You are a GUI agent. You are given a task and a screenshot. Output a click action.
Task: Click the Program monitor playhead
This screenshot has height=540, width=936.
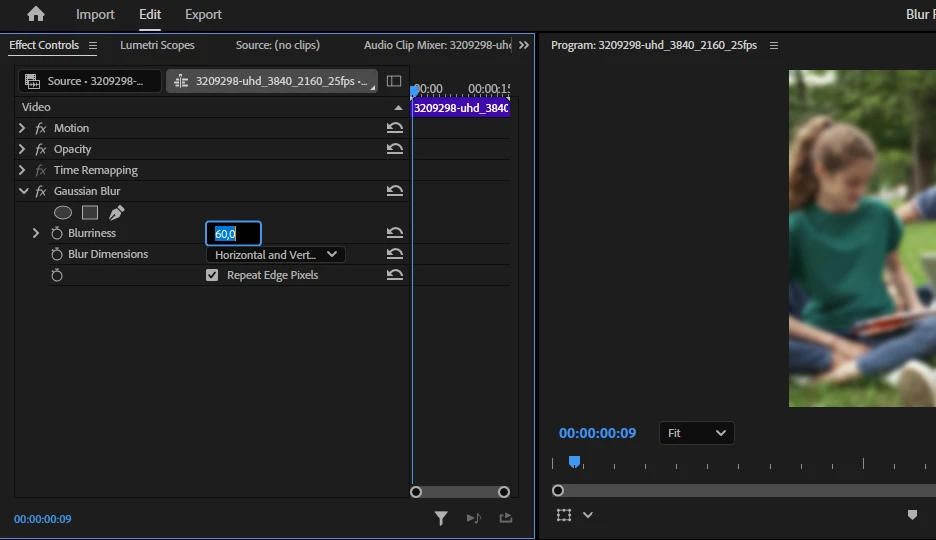(574, 462)
